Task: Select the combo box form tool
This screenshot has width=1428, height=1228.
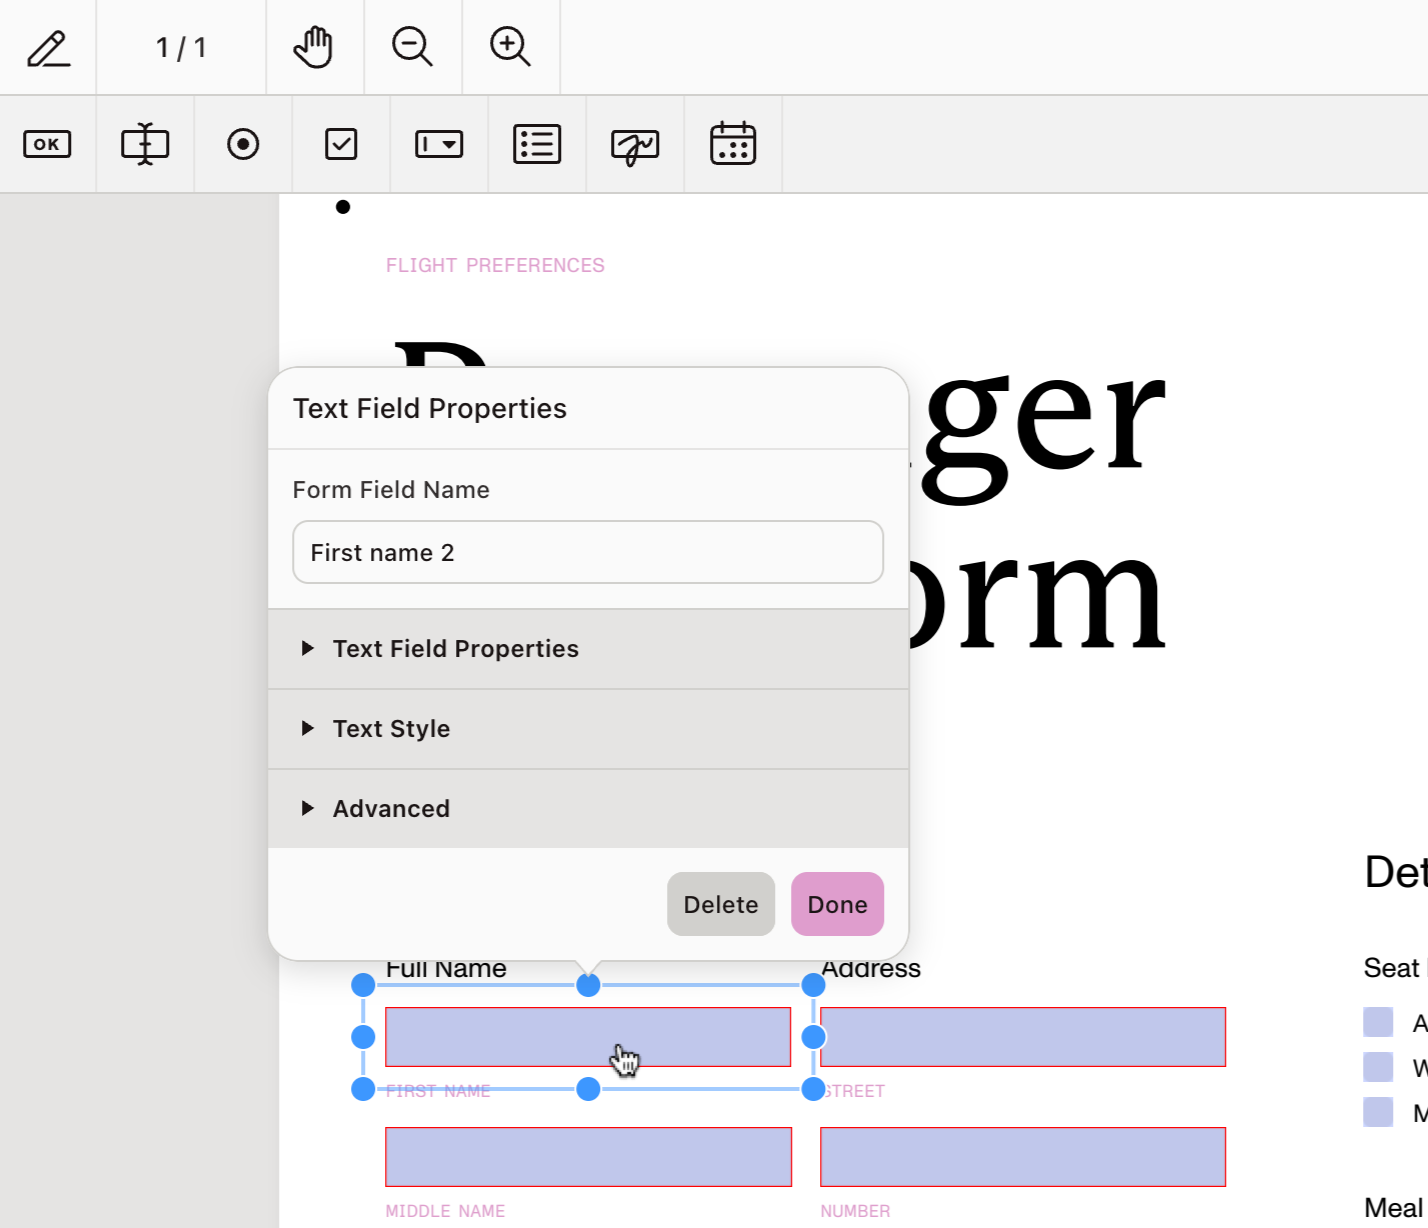Action: (438, 144)
